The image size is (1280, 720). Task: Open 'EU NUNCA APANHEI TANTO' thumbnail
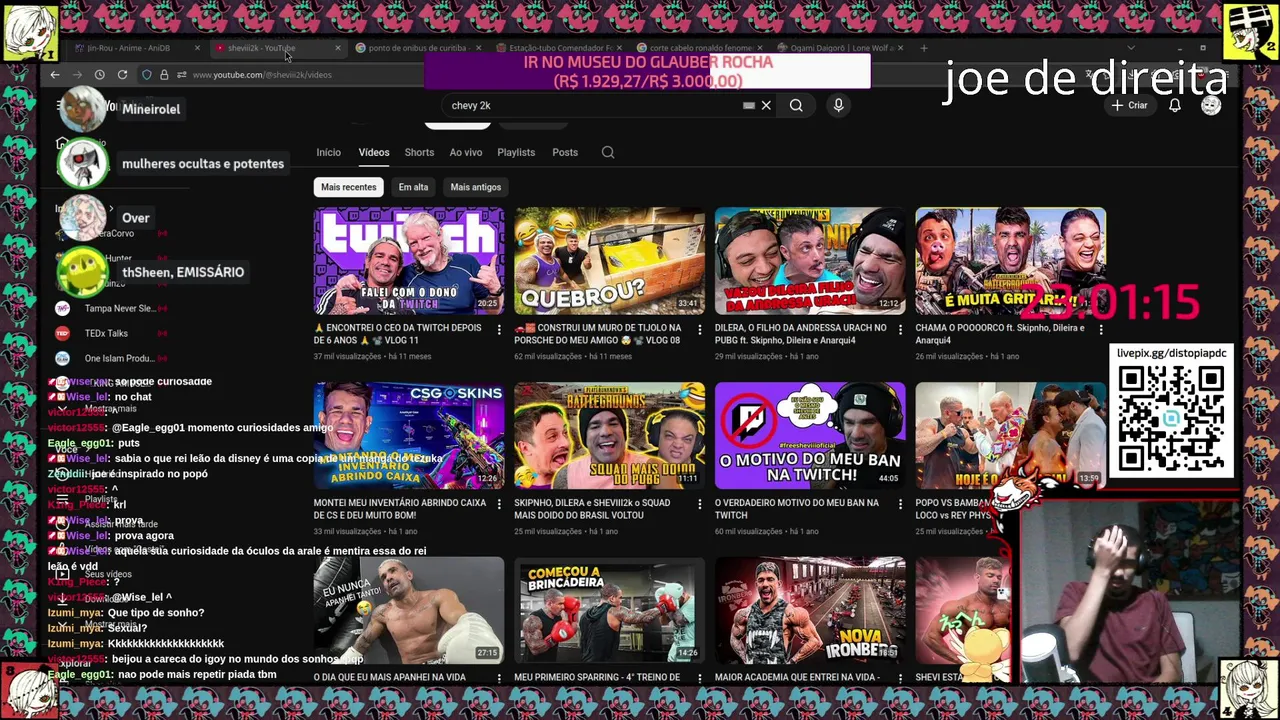(409, 611)
